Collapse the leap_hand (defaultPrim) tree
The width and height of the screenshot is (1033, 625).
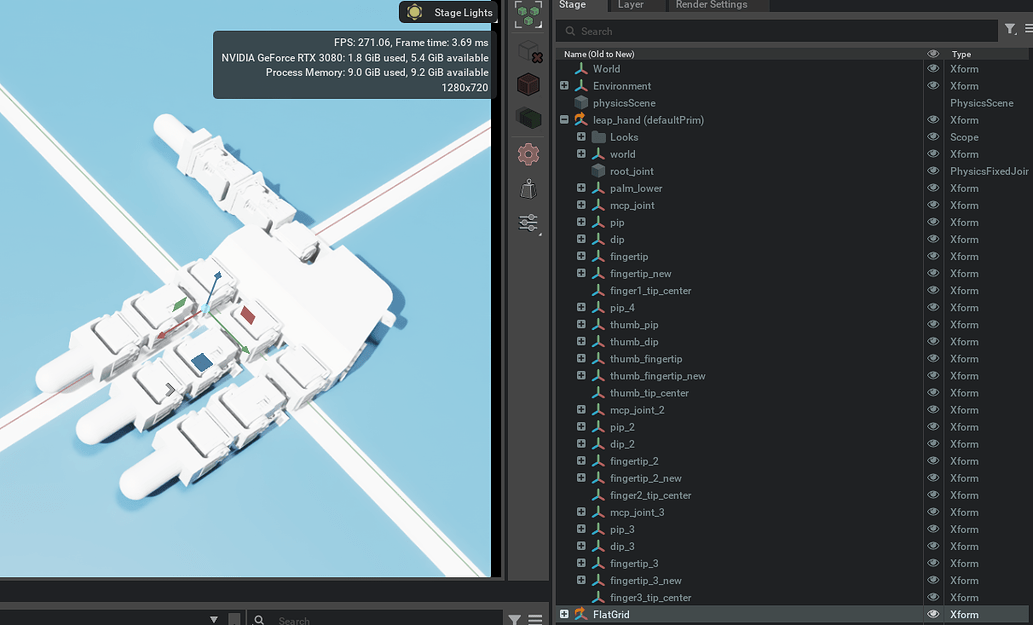[564, 119]
